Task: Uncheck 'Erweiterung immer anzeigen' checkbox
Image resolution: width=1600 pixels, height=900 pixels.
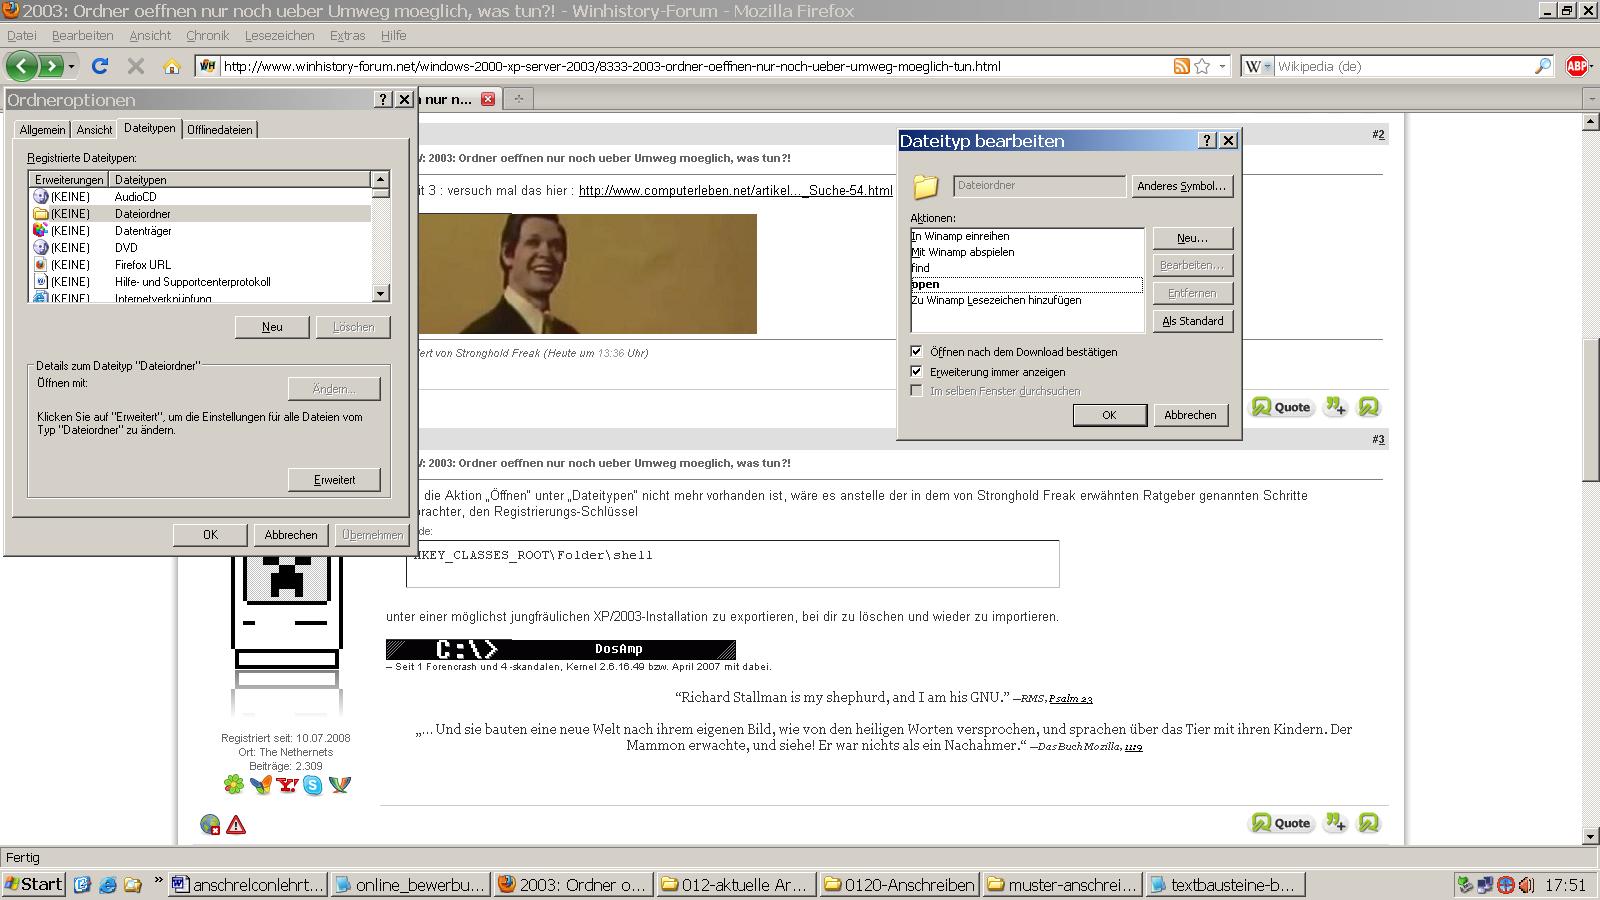Action: [916, 372]
